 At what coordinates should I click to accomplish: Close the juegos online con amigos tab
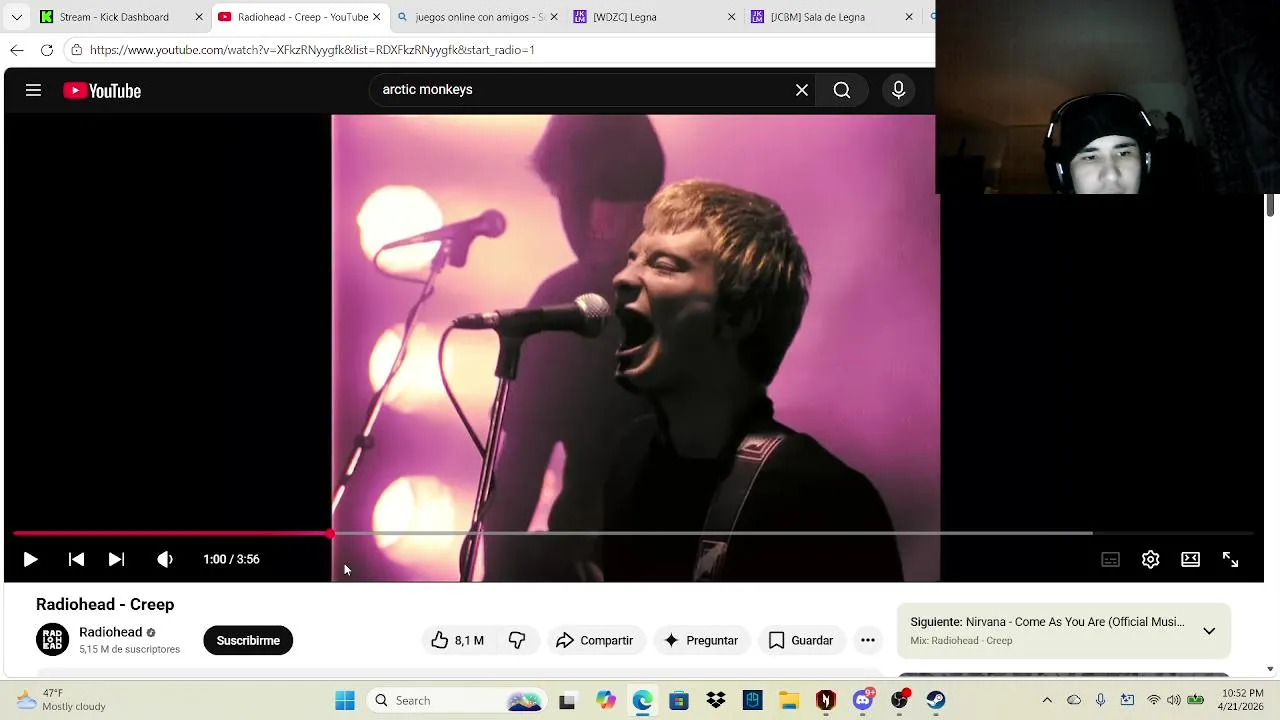coord(554,17)
